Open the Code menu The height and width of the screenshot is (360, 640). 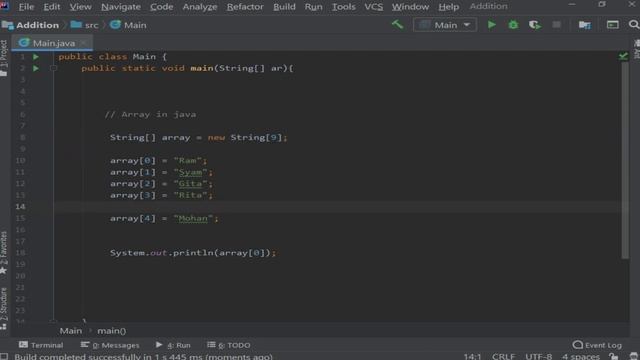[162, 7]
